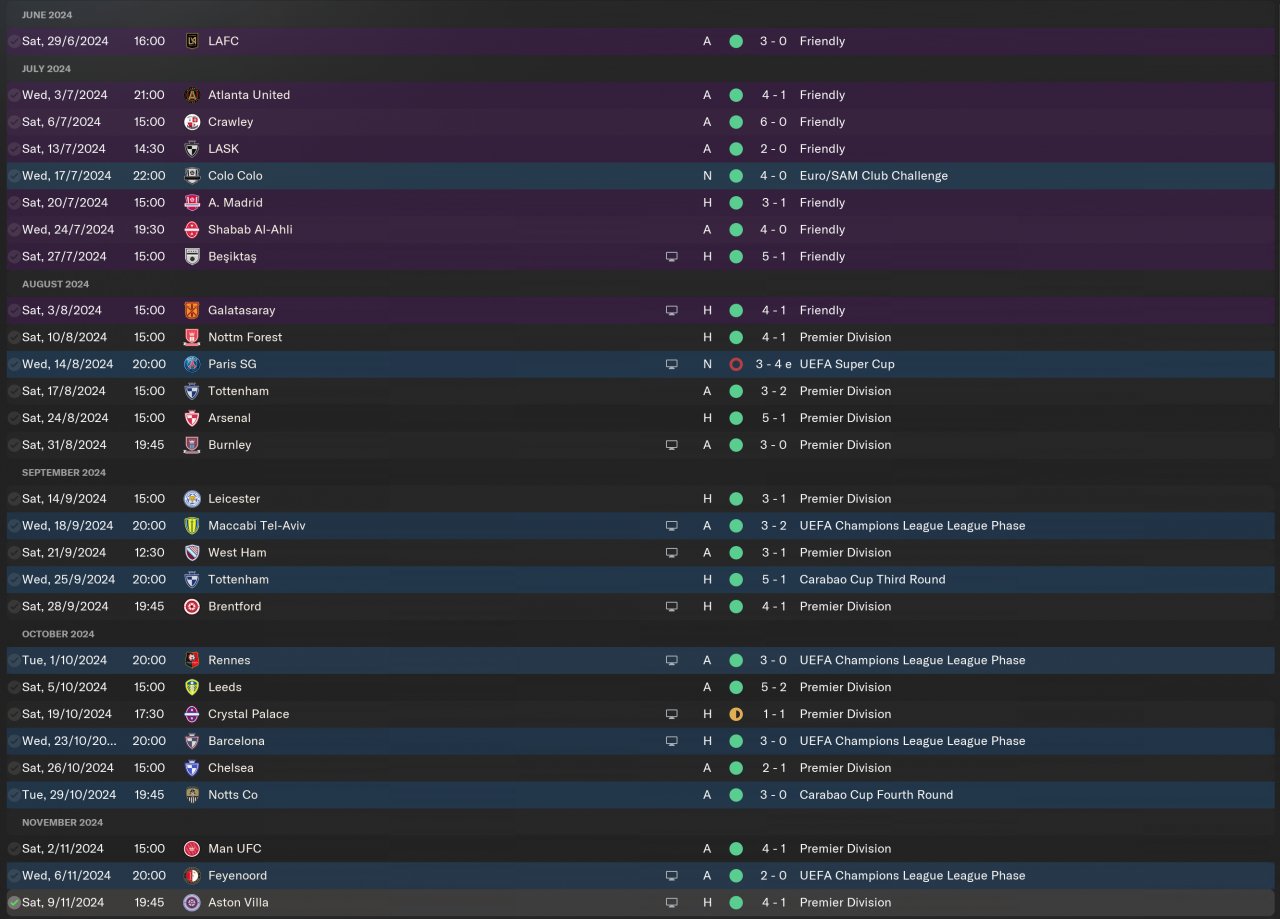Open the UEFA Super Cup competition link
This screenshot has width=1280, height=919.
846,364
